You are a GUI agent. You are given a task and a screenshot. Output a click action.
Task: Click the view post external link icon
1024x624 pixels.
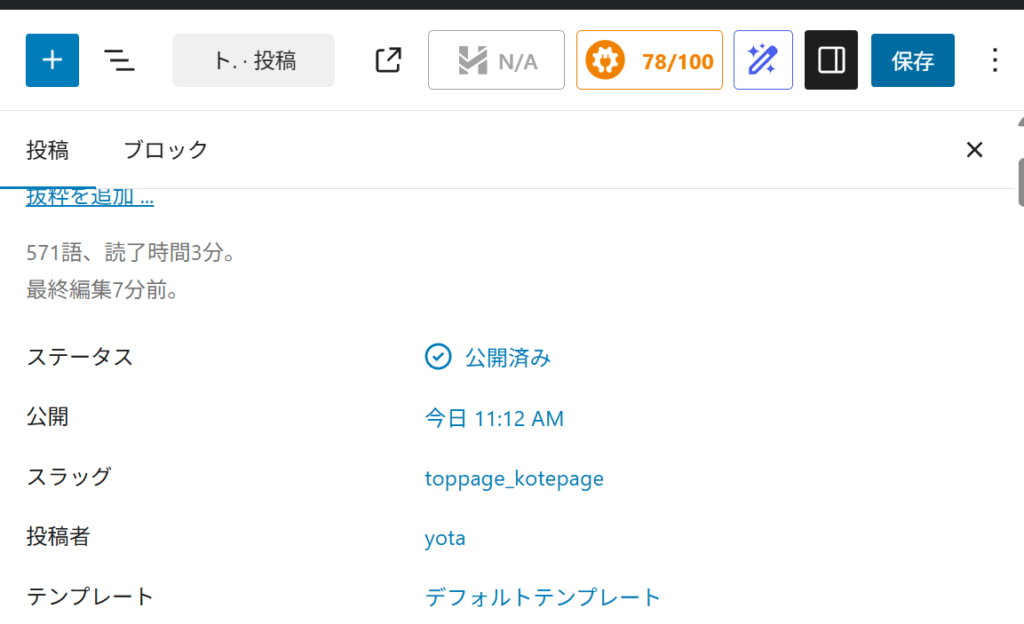388,60
